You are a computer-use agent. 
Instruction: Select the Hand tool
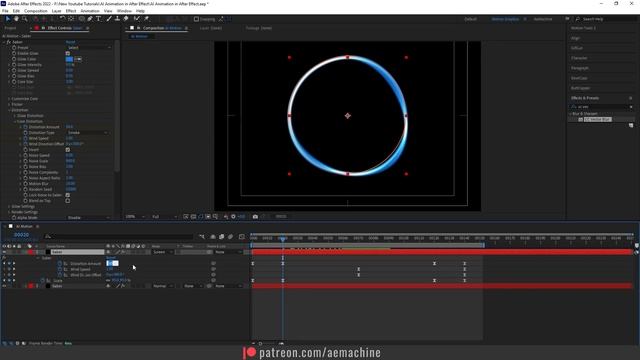click(16, 19)
